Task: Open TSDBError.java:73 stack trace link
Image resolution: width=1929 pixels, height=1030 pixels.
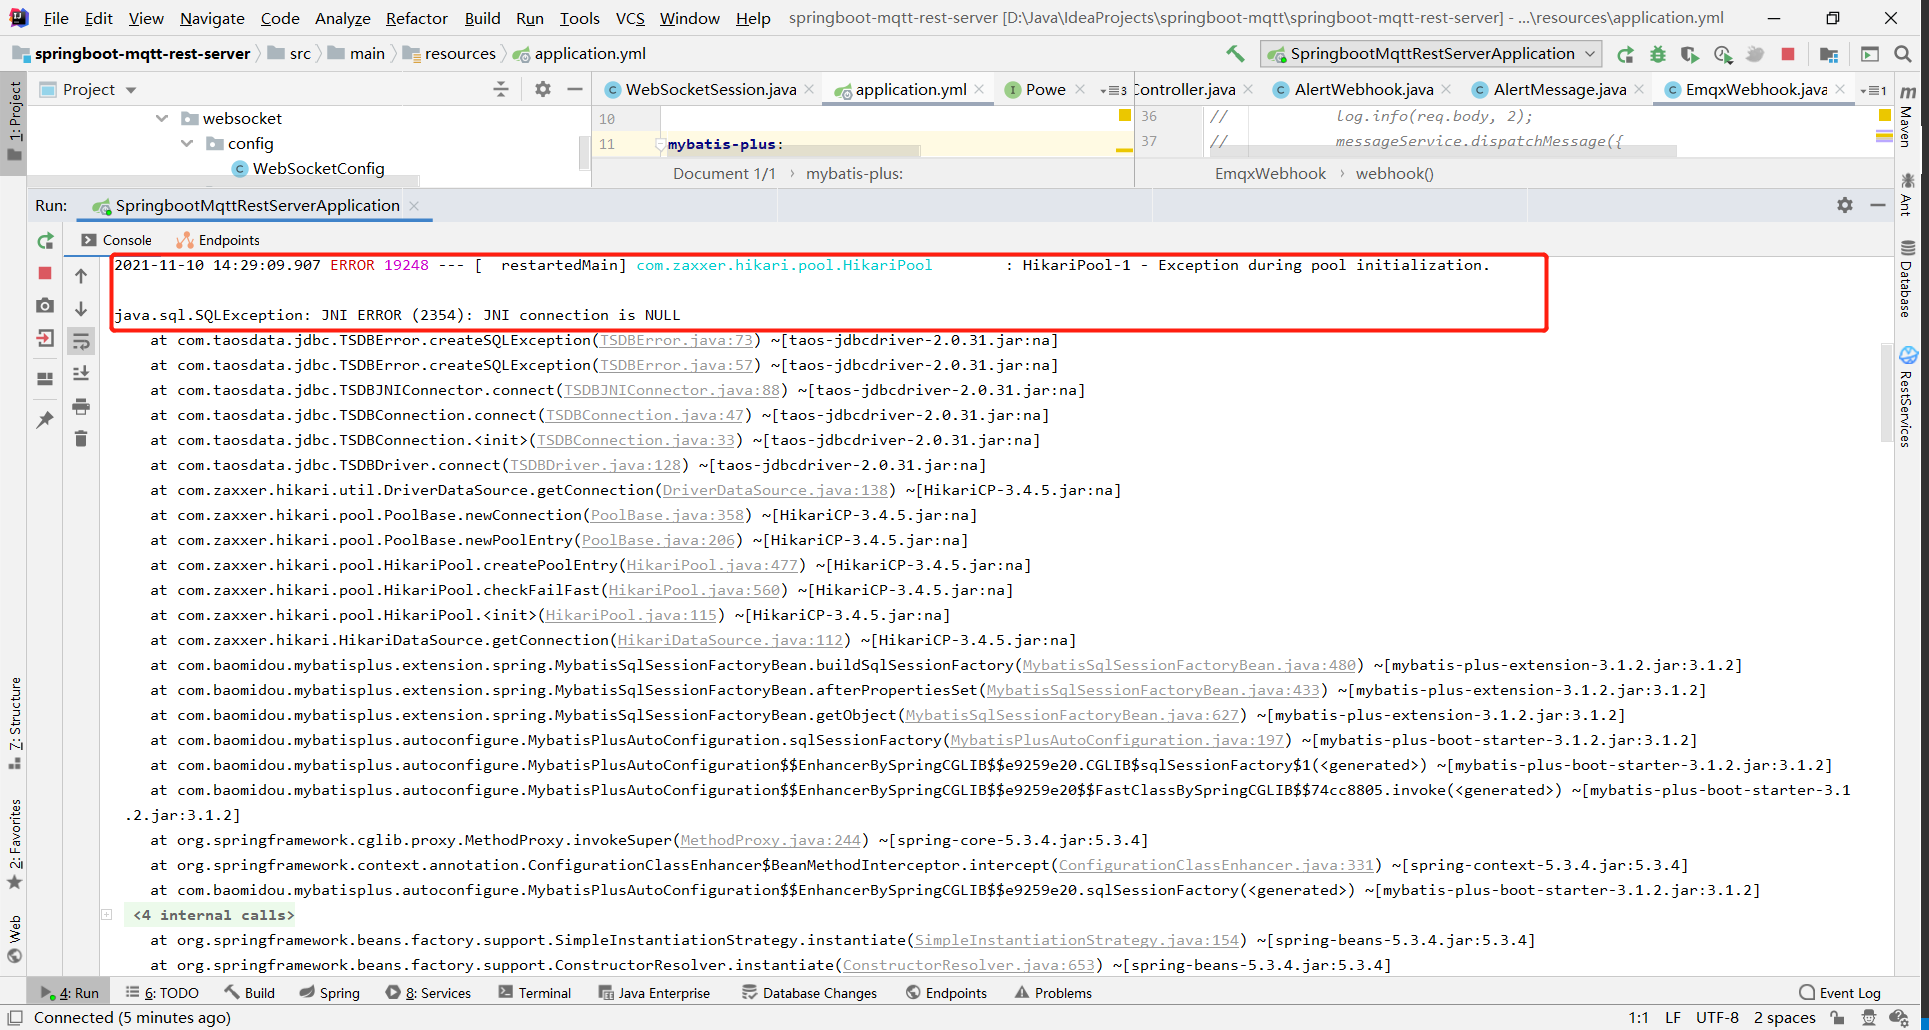Action: (x=677, y=340)
